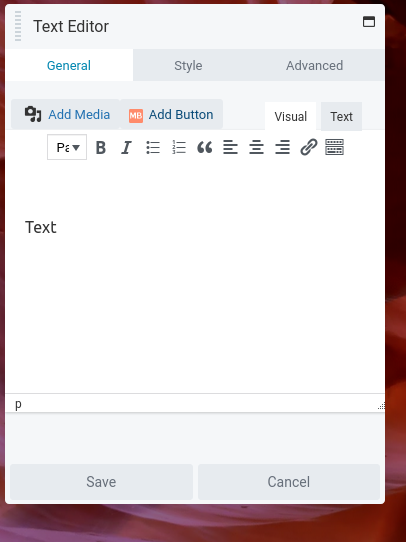The width and height of the screenshot is (406, 542).
Task: Toggle bold formatting in the toolbar
Action: click(101, 148)
